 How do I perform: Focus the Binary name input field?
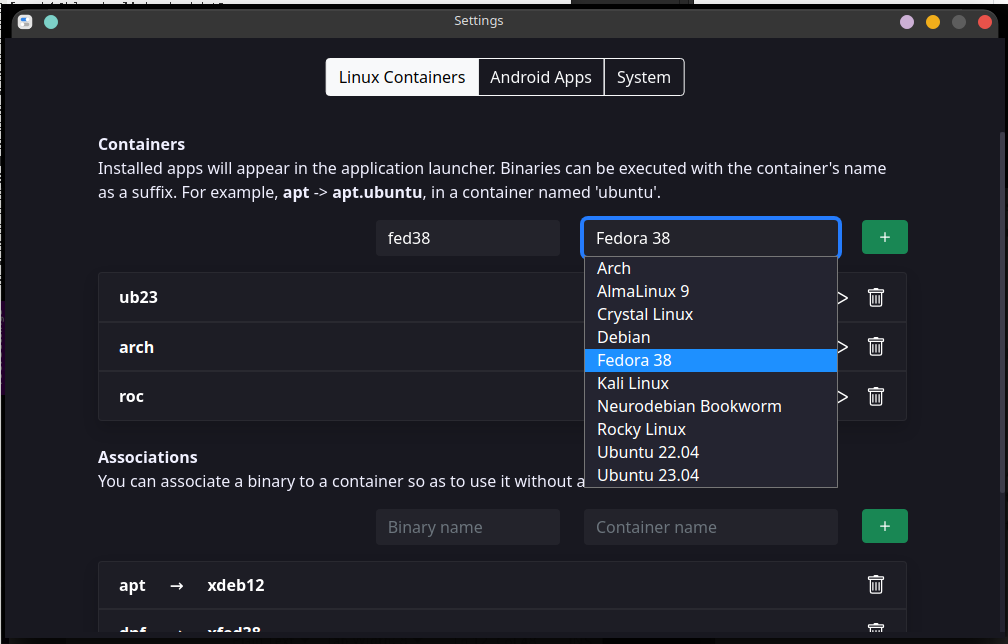pyautogui.click(x=468, y=527)
